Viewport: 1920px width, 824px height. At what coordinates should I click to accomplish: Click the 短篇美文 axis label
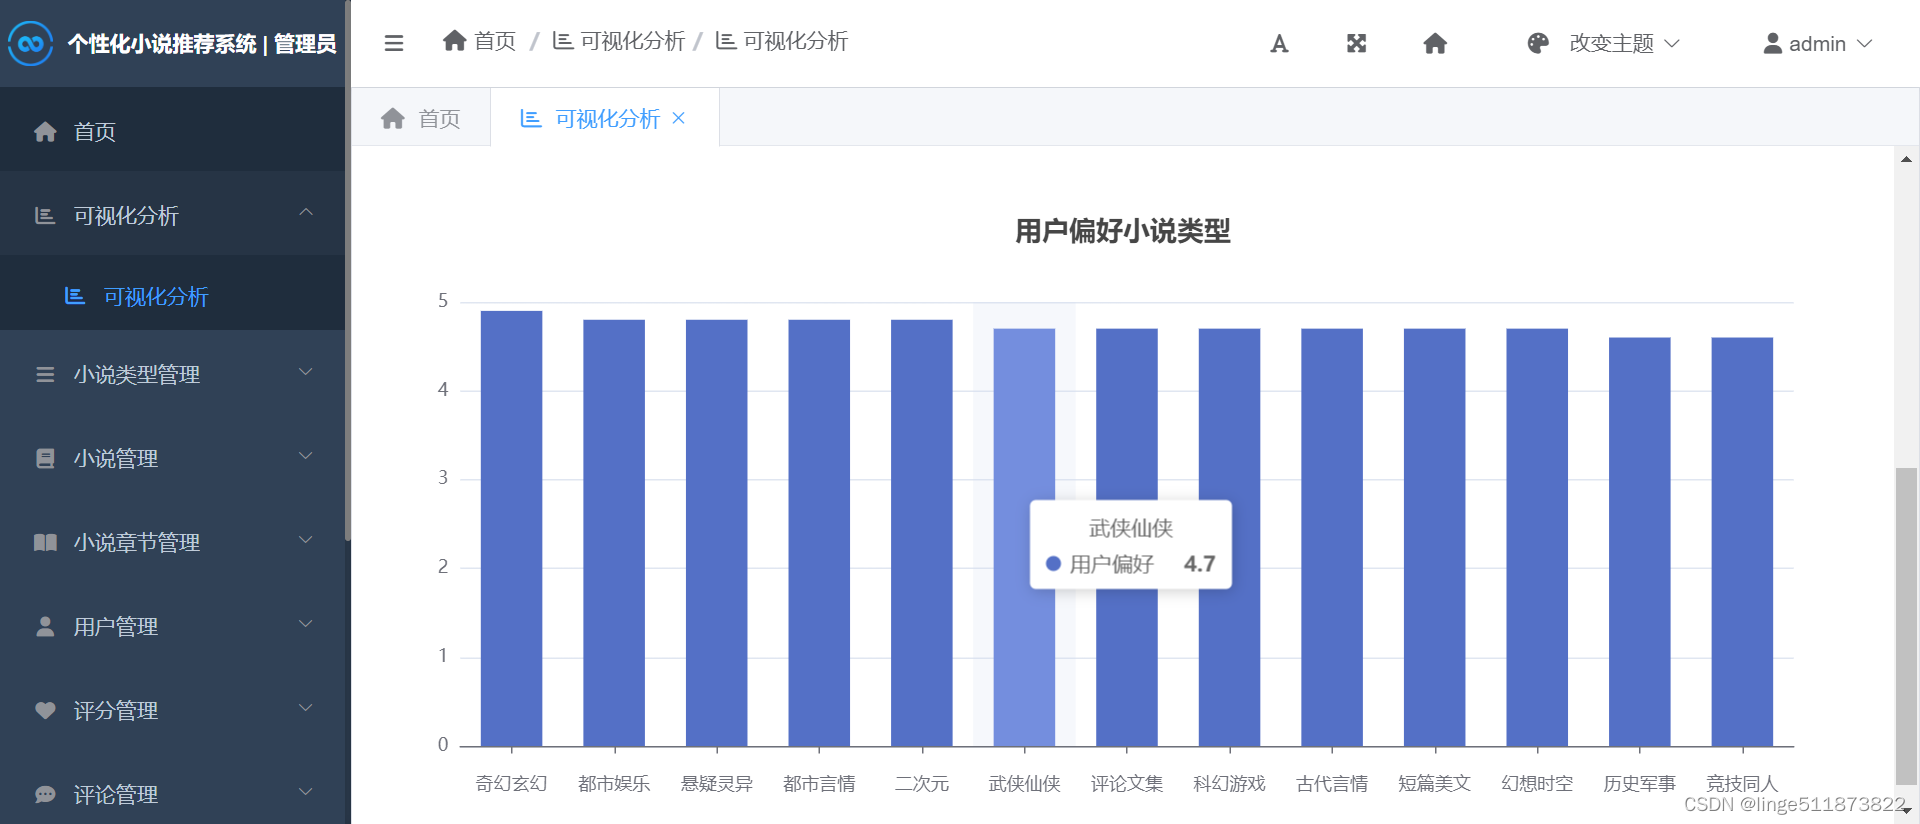click(1434, 783)
